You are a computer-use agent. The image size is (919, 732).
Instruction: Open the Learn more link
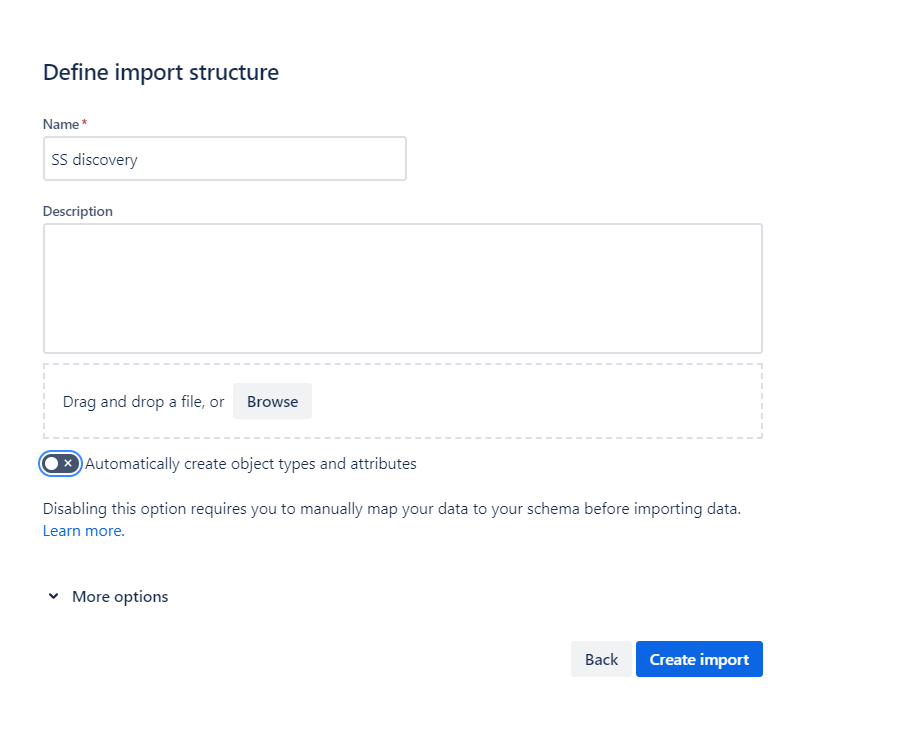[x=82, y=531]
